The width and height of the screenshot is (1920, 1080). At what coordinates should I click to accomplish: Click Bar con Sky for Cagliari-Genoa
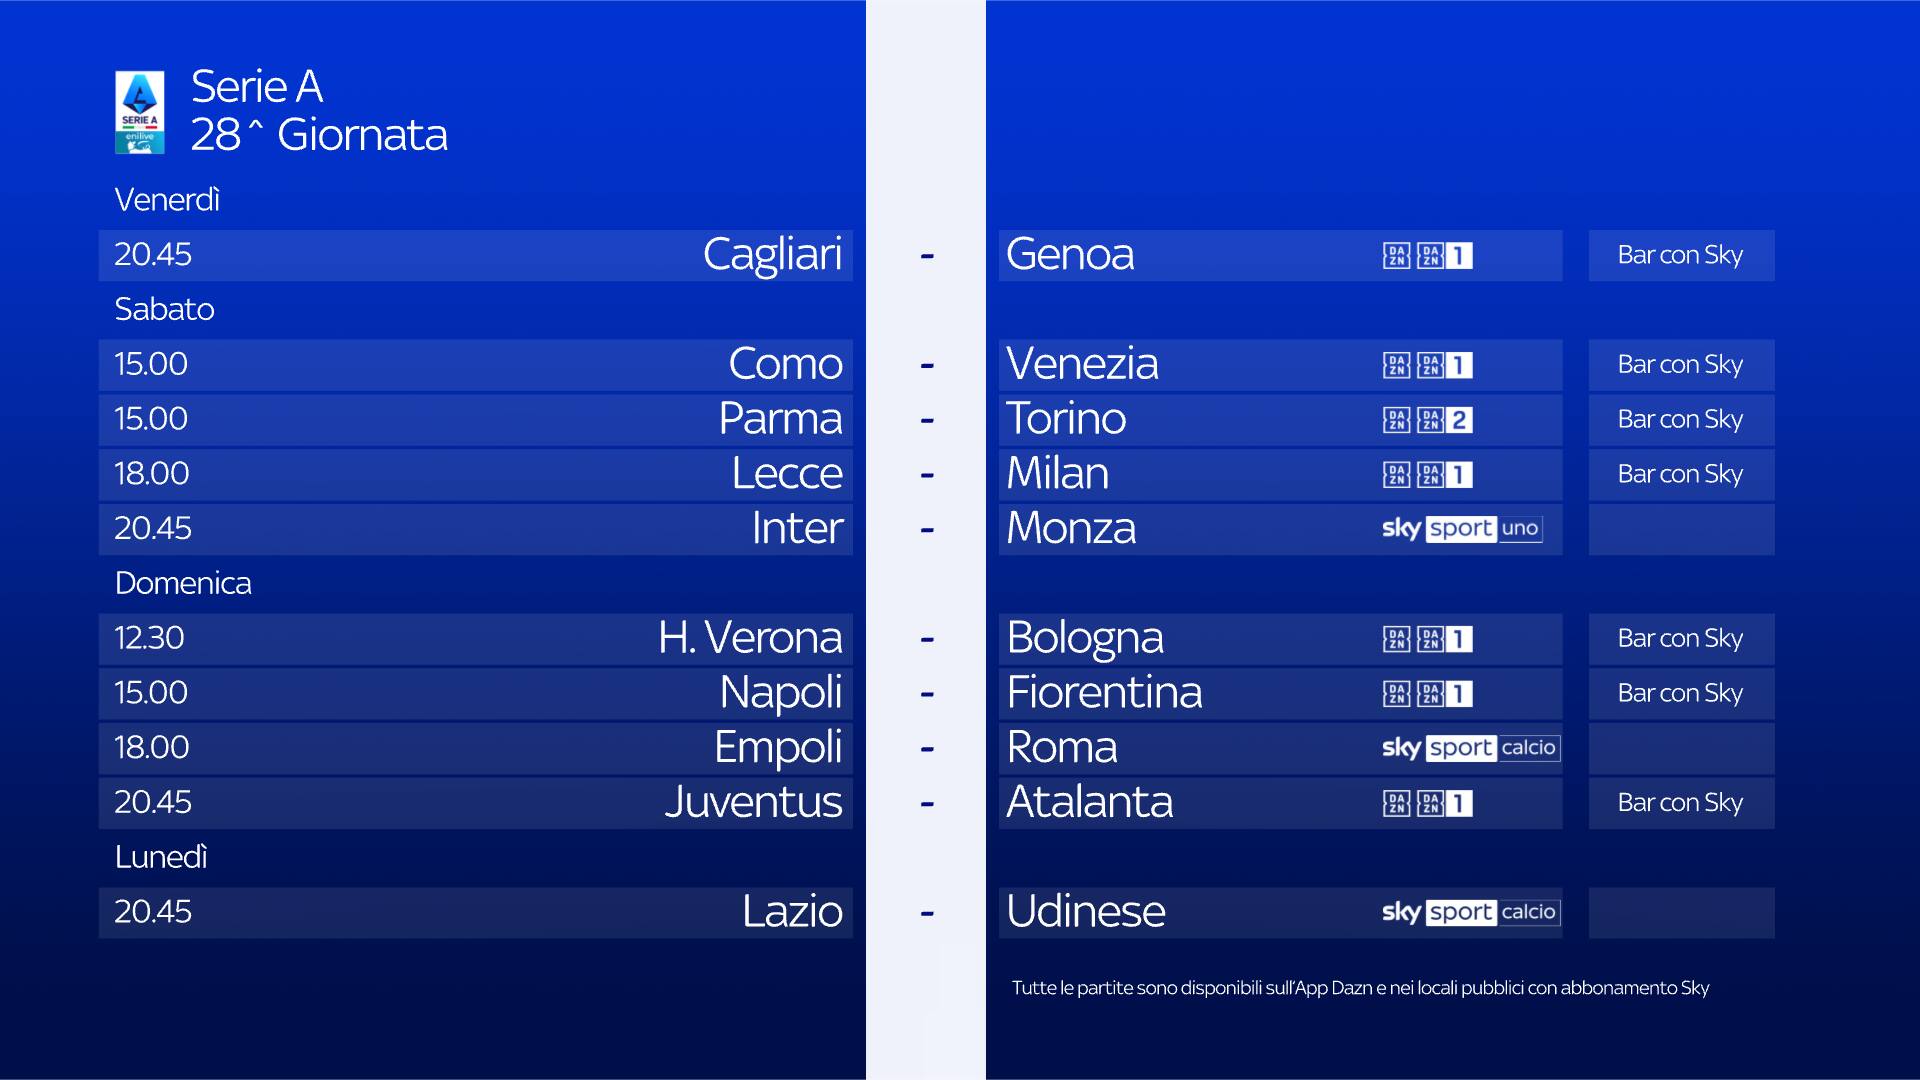[x=1680, y=256]
